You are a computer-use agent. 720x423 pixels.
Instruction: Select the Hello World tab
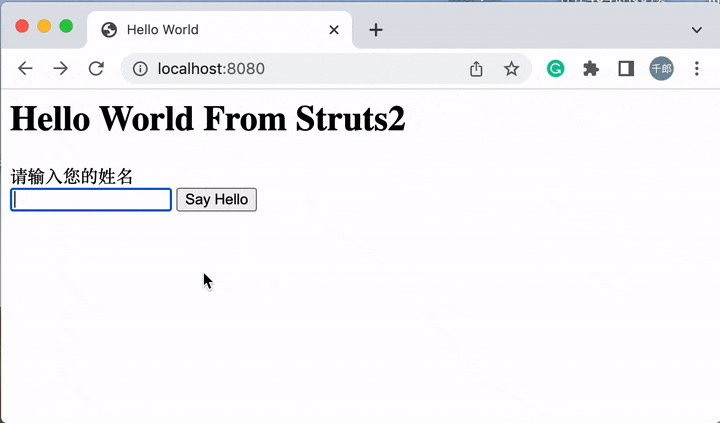[219, 30]
